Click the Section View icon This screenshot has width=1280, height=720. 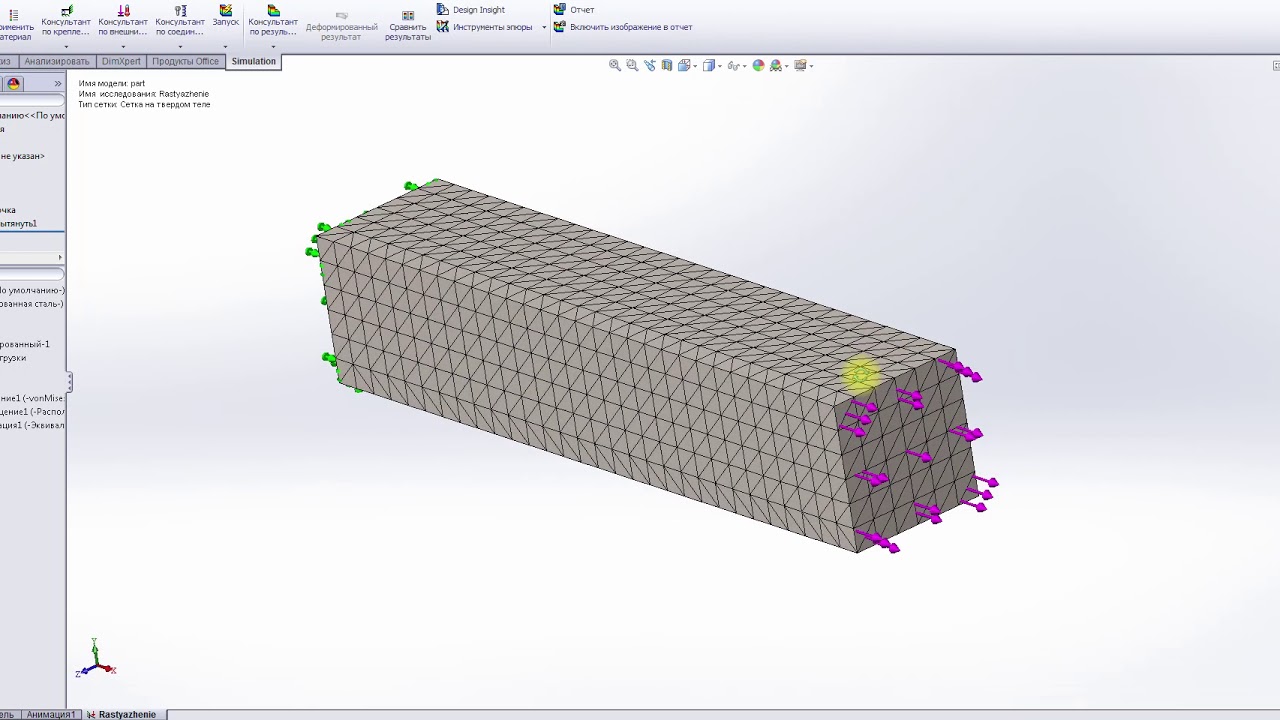(x=667, y=65)
